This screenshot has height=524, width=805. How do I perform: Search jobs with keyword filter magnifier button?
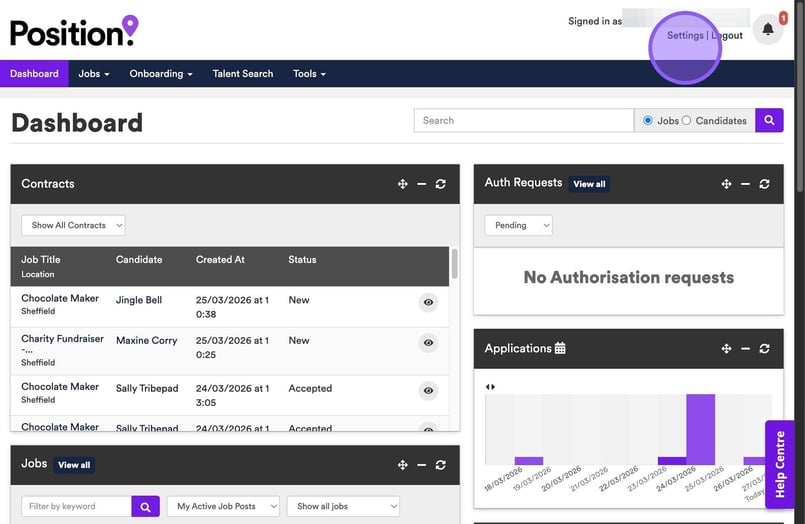145,507
